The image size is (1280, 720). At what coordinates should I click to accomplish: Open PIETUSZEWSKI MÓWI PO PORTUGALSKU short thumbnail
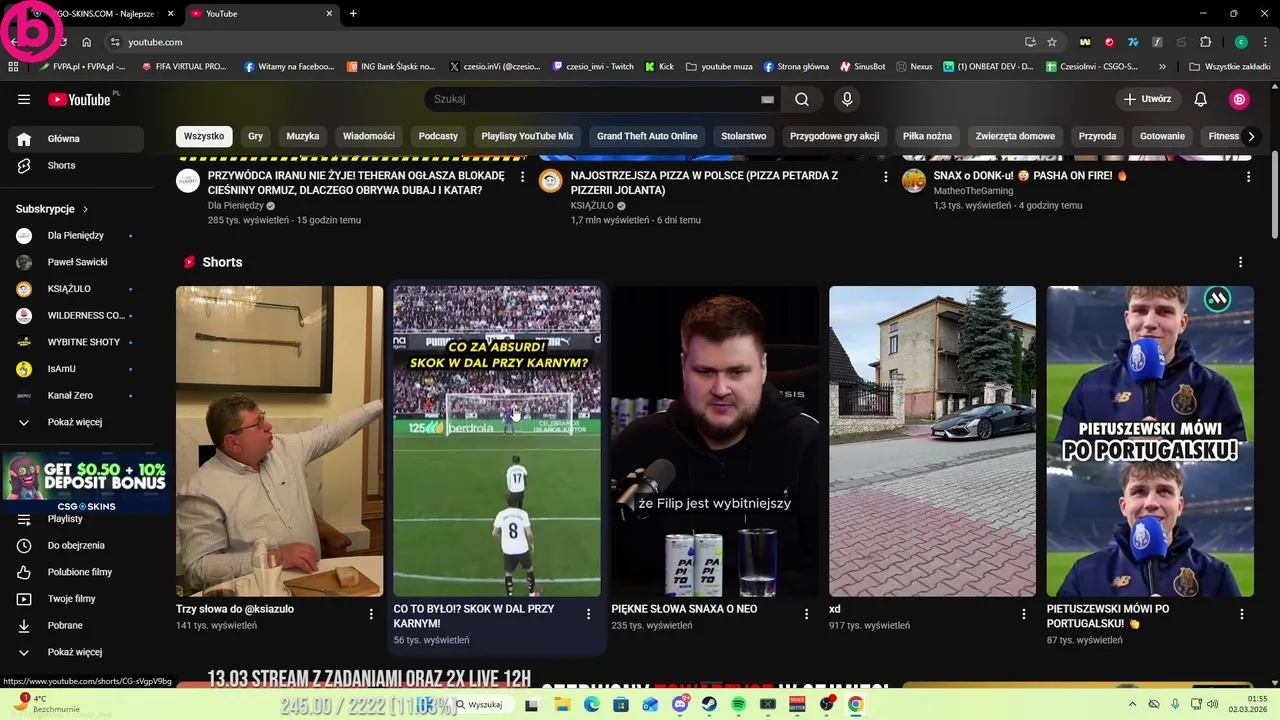1150,441
